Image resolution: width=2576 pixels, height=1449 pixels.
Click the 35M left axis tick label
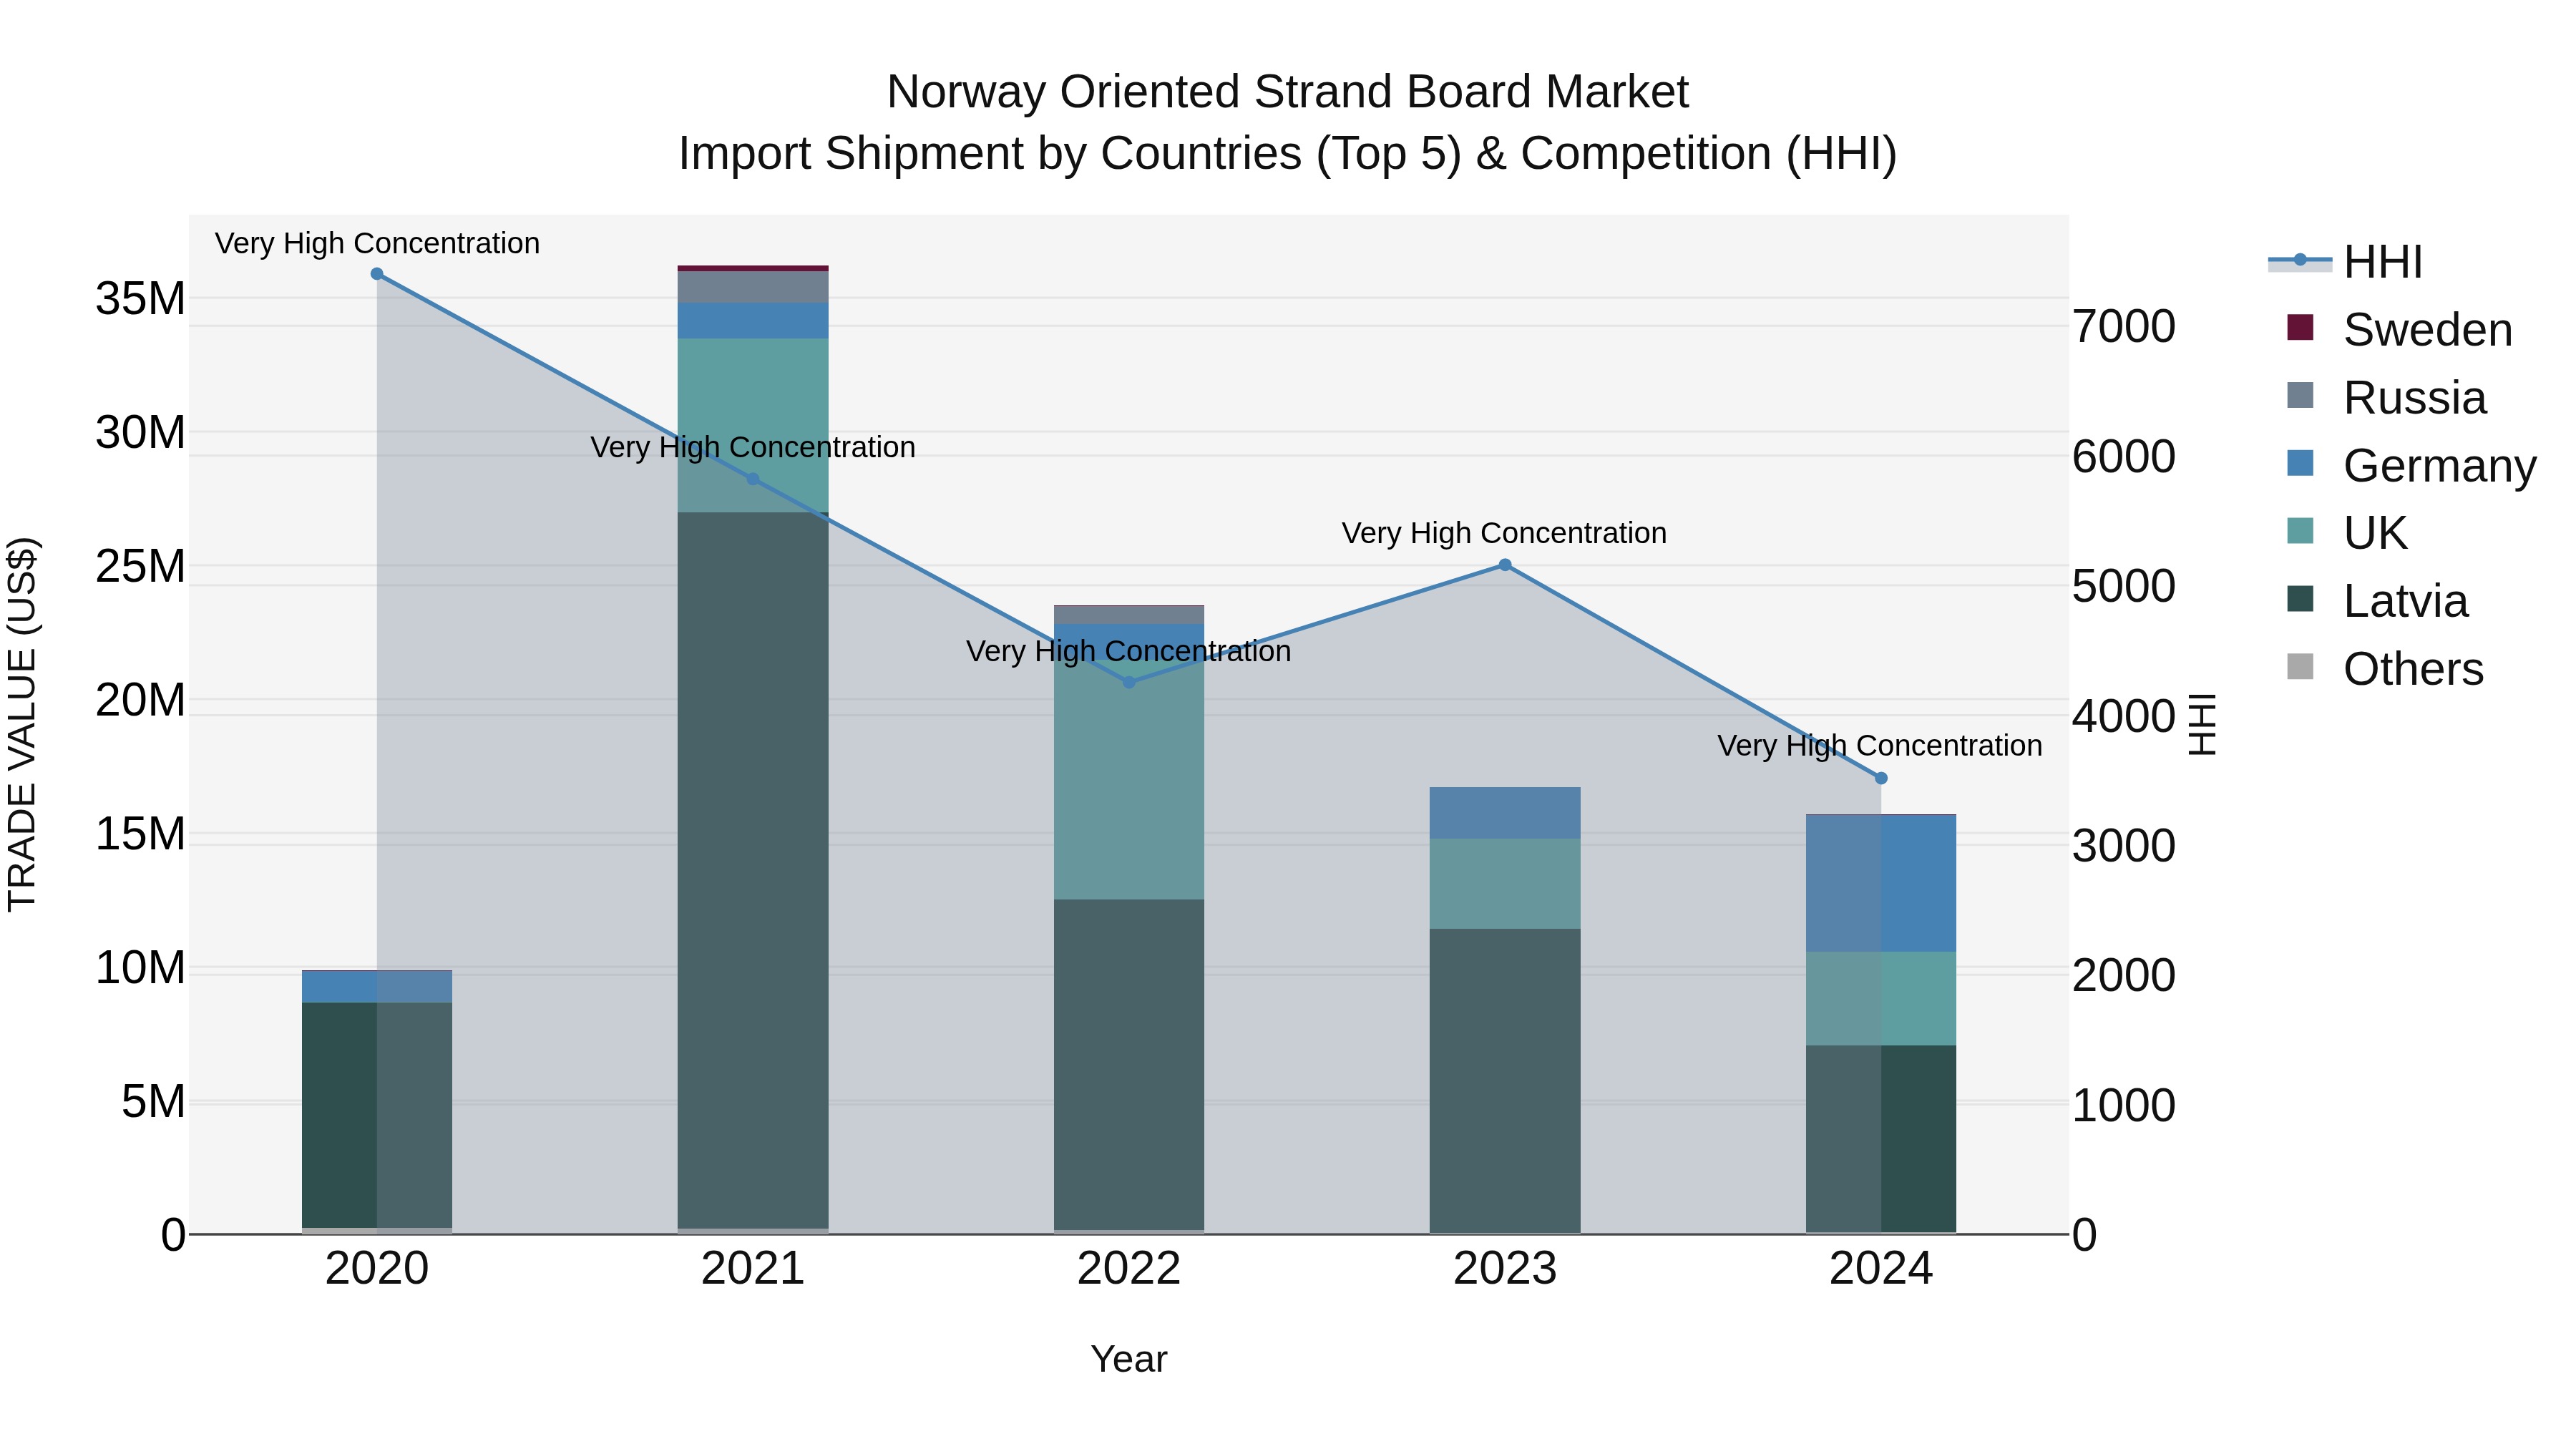140,299
